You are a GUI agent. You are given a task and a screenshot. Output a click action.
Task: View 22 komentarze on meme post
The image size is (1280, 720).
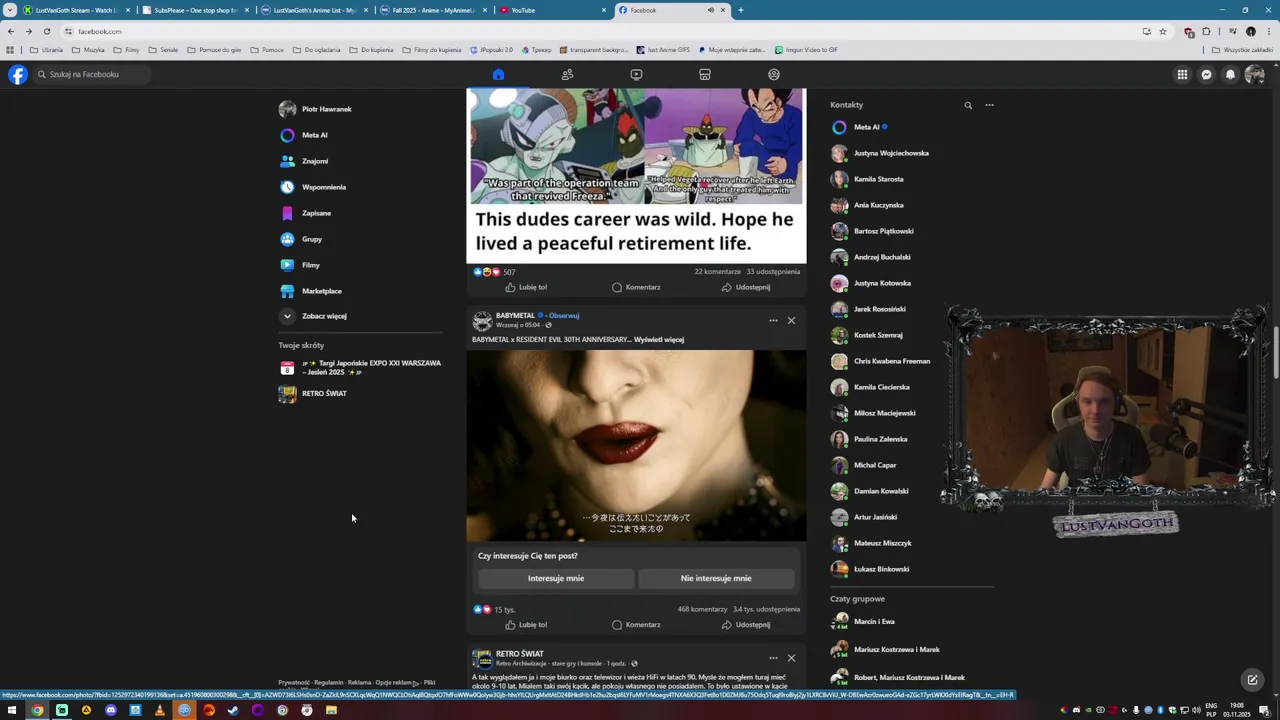tap(718, 272)
